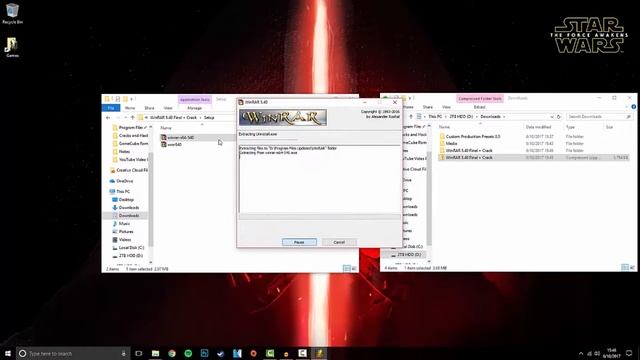Switch Downloads window to details view icon
This screenshot has height=360, width=640.
pyautogui.click(x=624, y=267)
